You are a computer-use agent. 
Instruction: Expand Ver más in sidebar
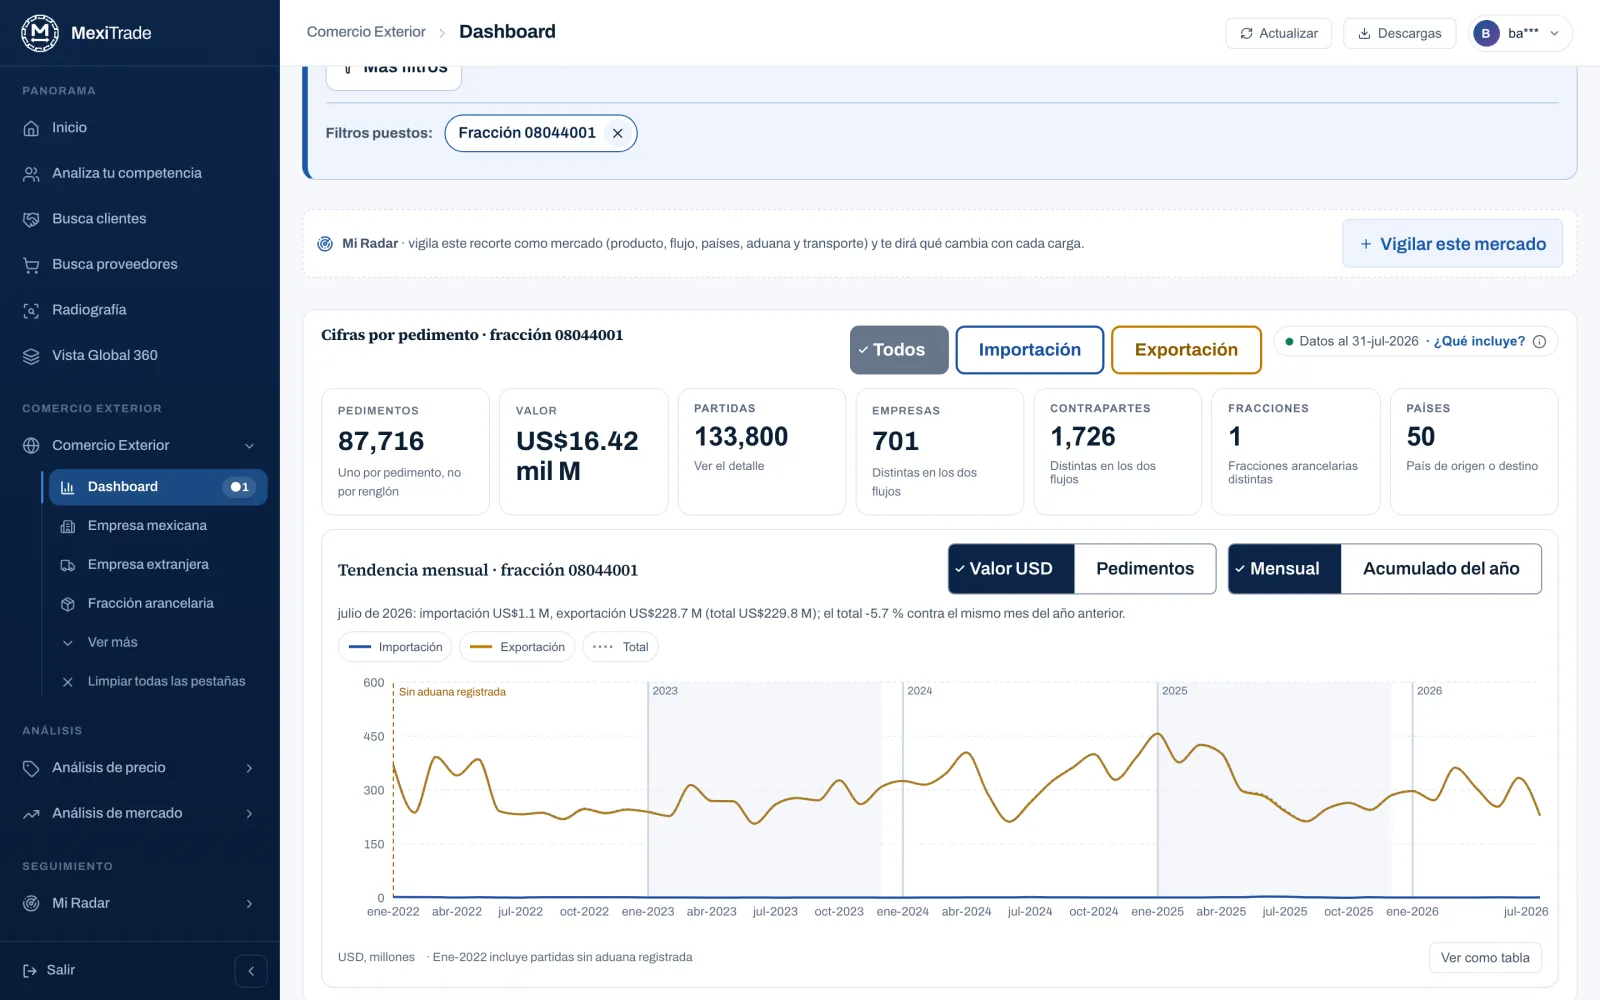(112, 643)
